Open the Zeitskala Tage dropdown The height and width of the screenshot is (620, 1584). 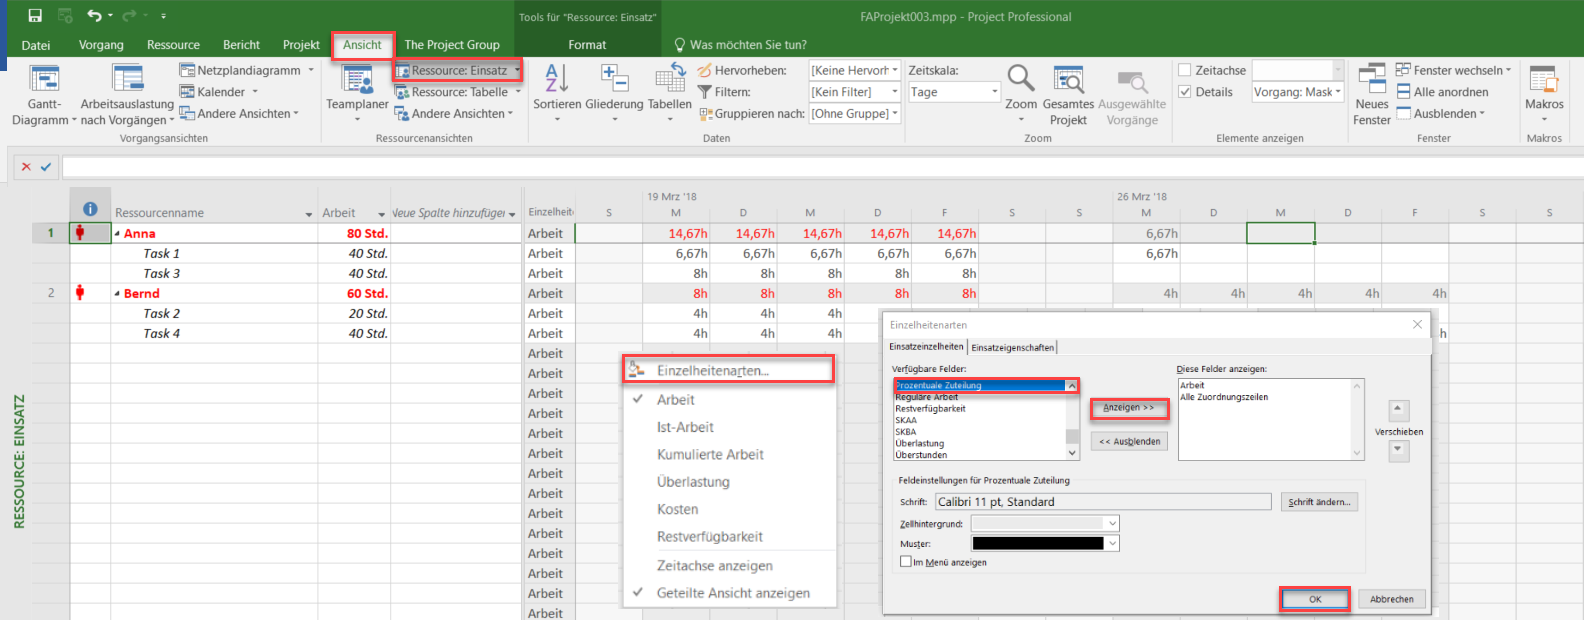tap(954, 92)
